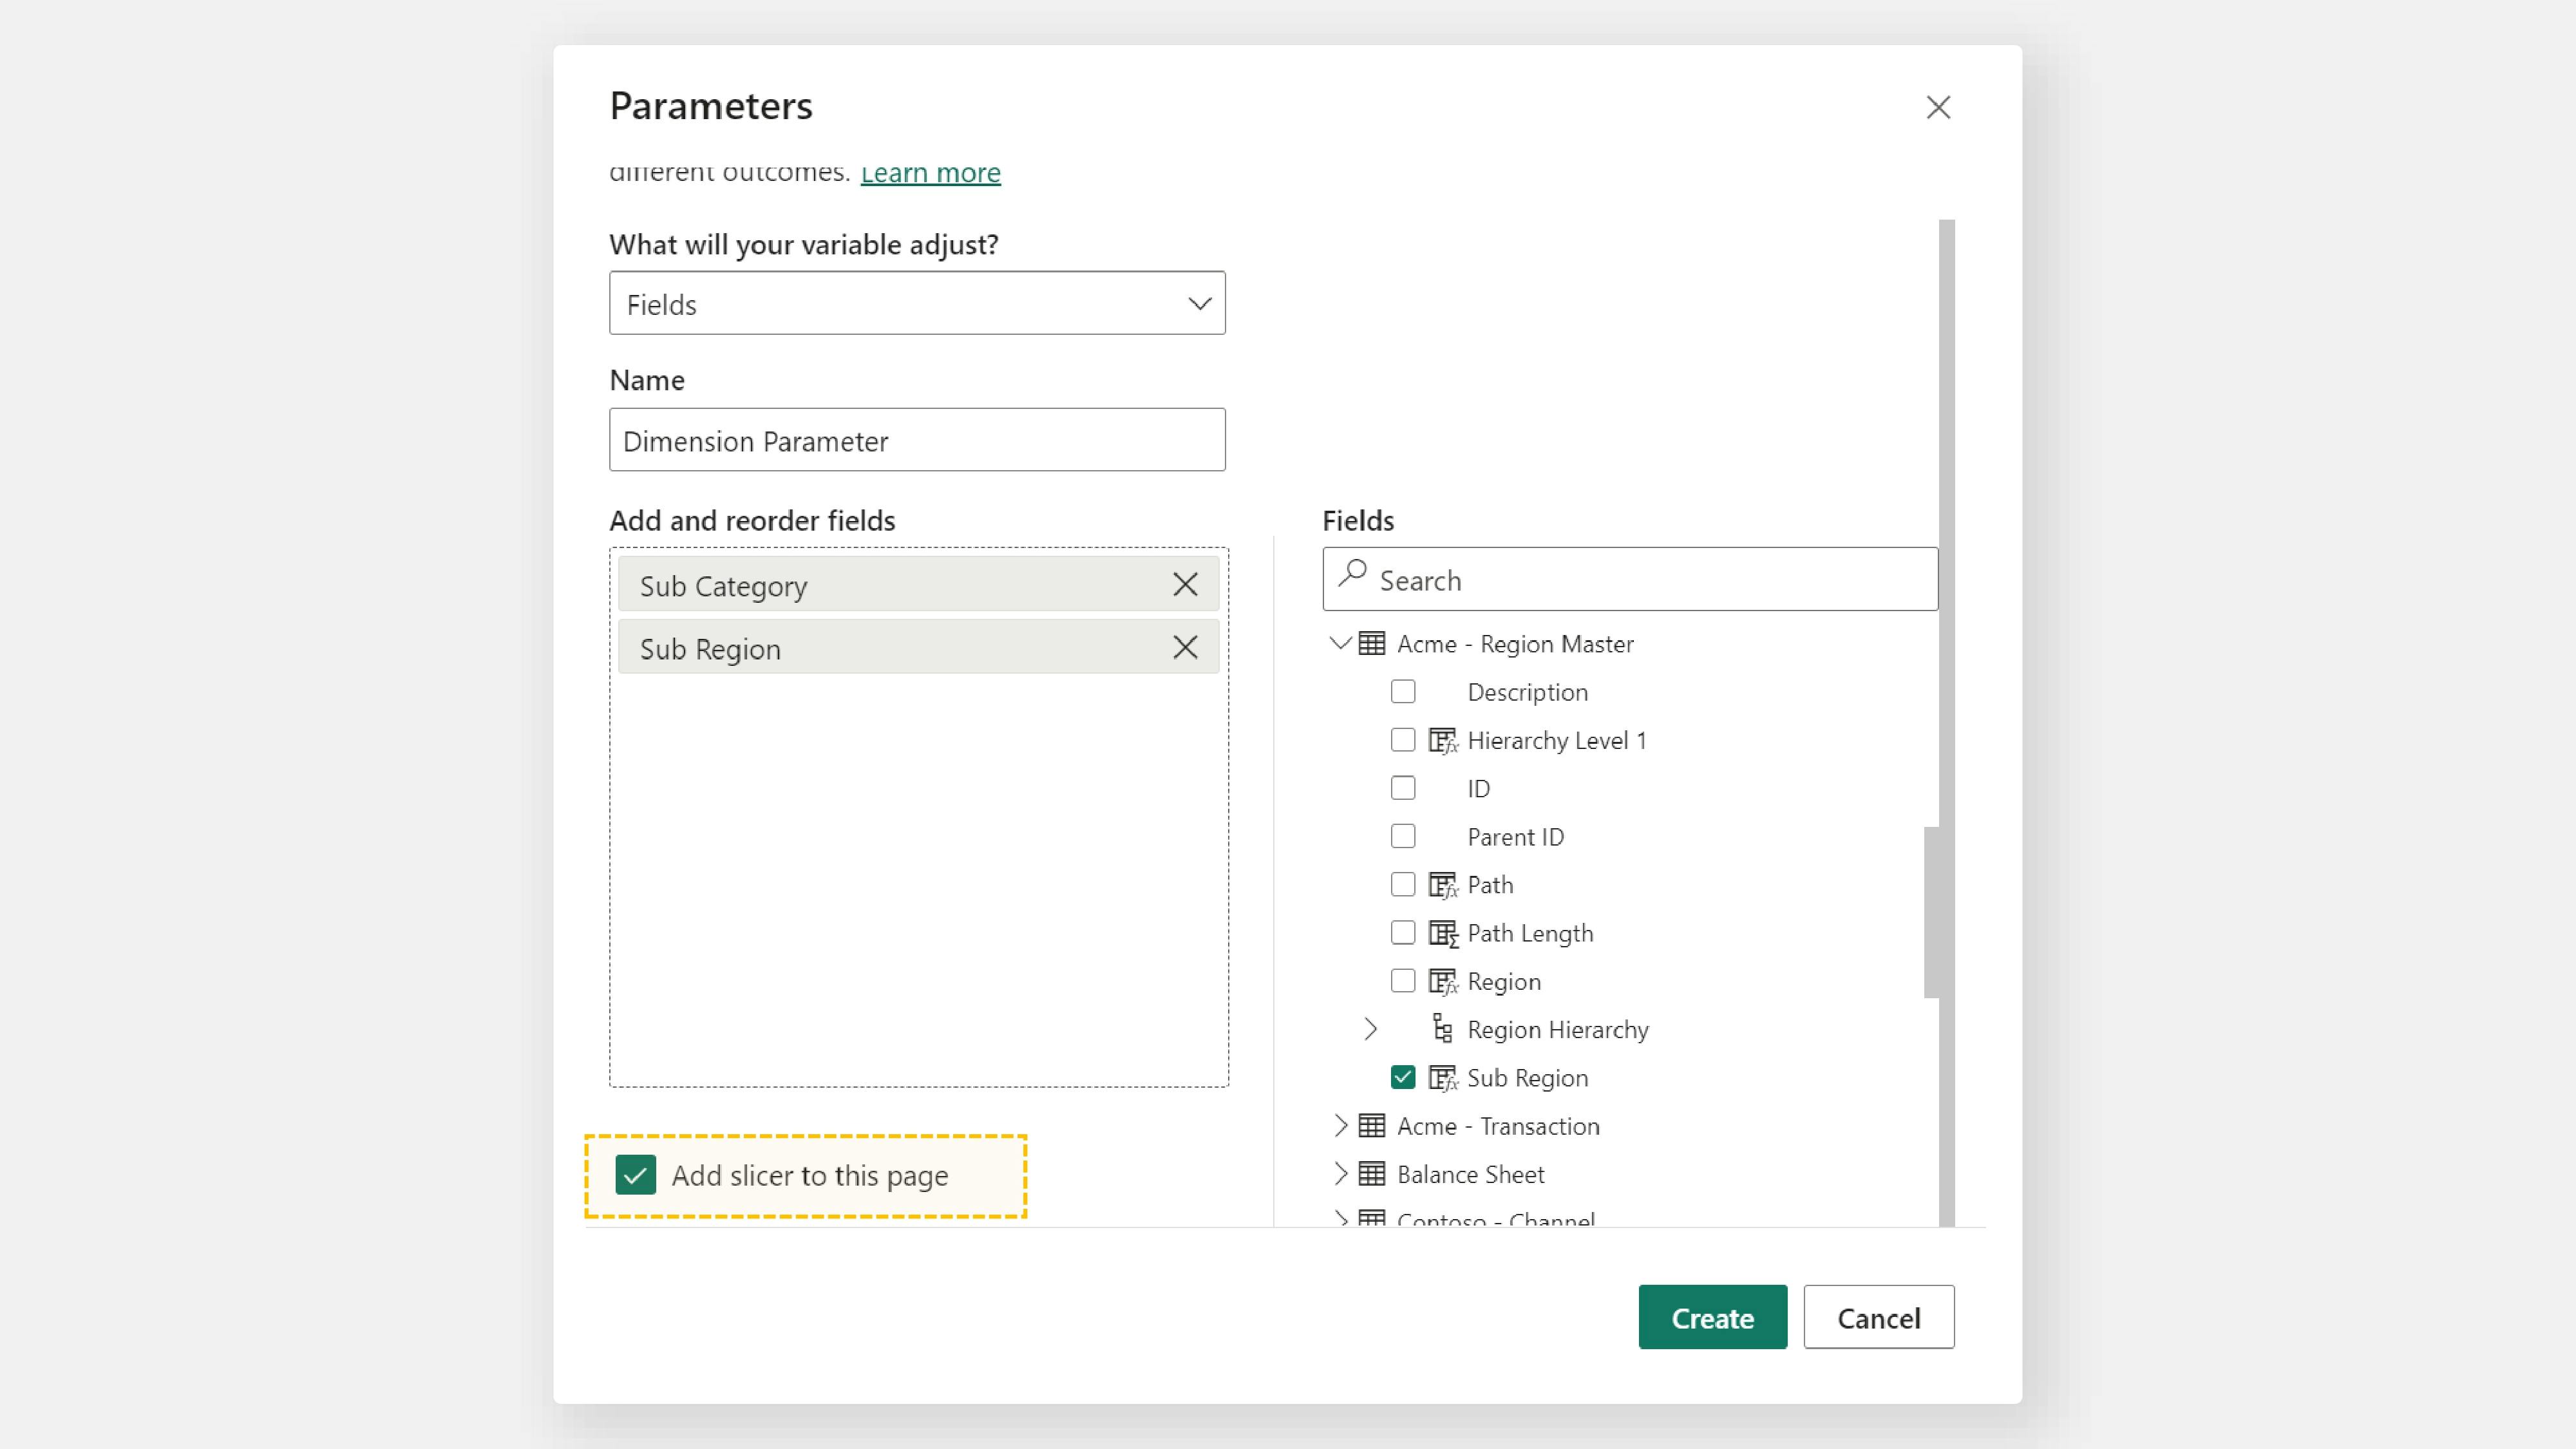
Task: Remove Sub Category field with its X icon
Action: click(x=1185, y=584)
